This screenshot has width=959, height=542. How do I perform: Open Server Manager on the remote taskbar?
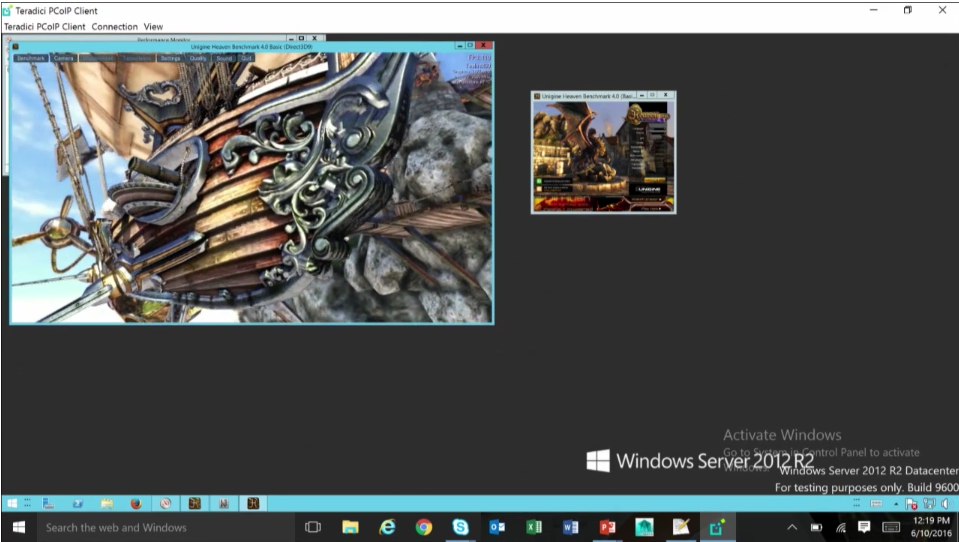pos(48,503)
